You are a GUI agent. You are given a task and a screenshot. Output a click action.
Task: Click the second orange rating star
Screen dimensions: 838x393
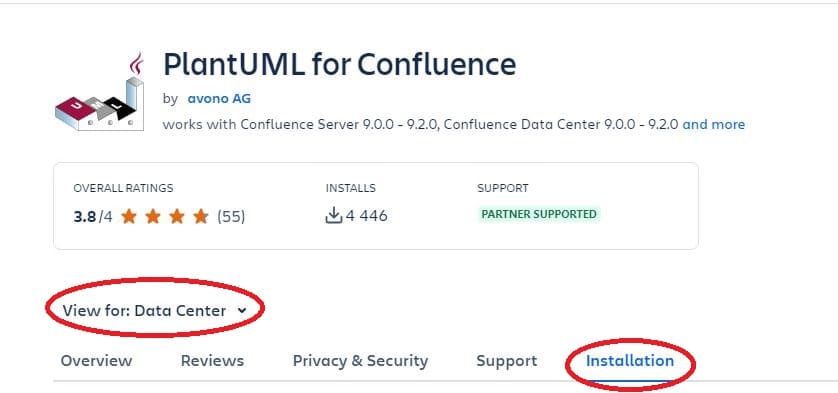tap(153, 217)
